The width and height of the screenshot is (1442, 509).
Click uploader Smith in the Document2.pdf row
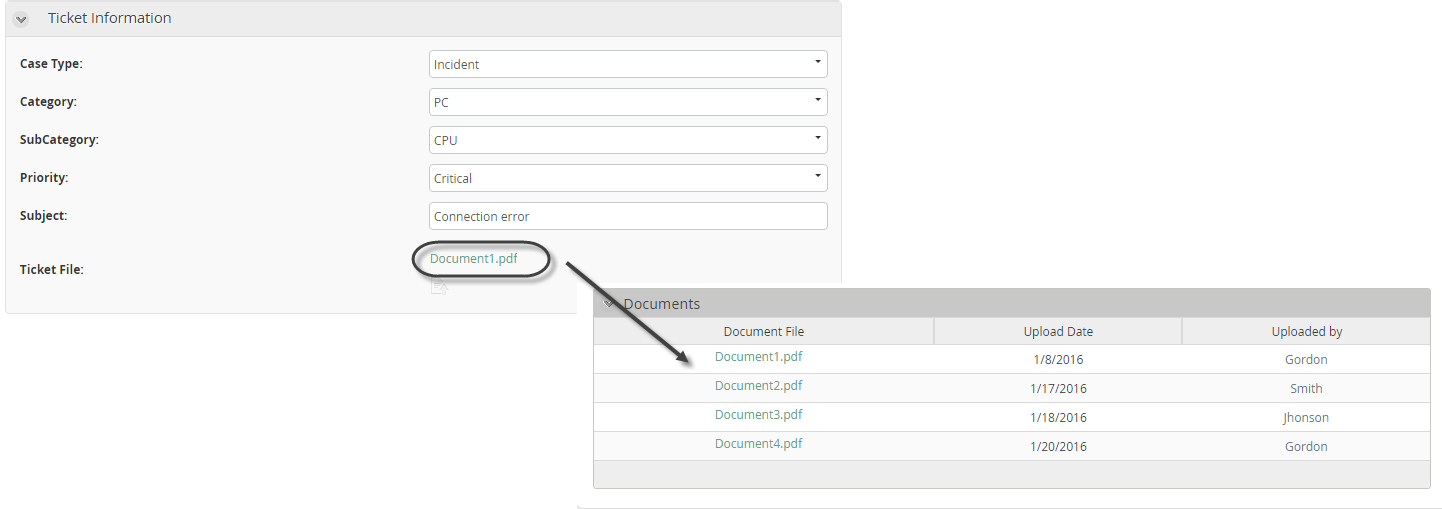tap(1306, 389)
